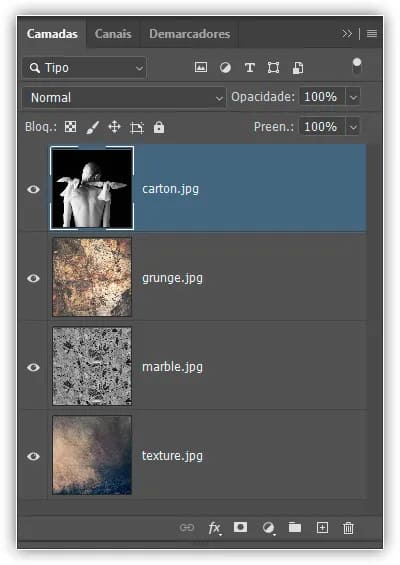Filter for type layers T icon
Viewport: 400px width, 565px height.
pyautogui.click(x=250, y=67)
